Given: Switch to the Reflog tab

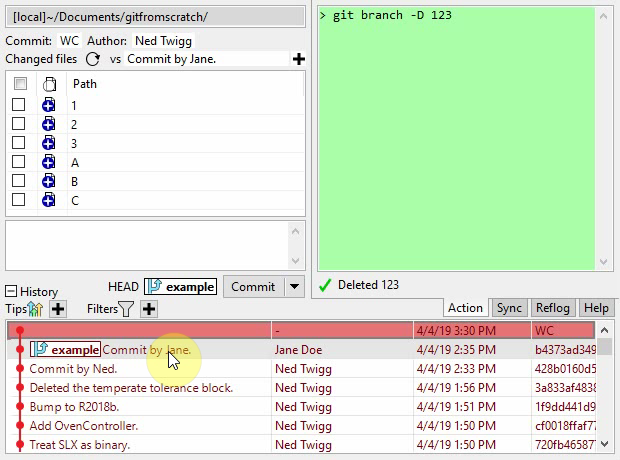Looking at the screenshot, I should click(x=553, y=308).
